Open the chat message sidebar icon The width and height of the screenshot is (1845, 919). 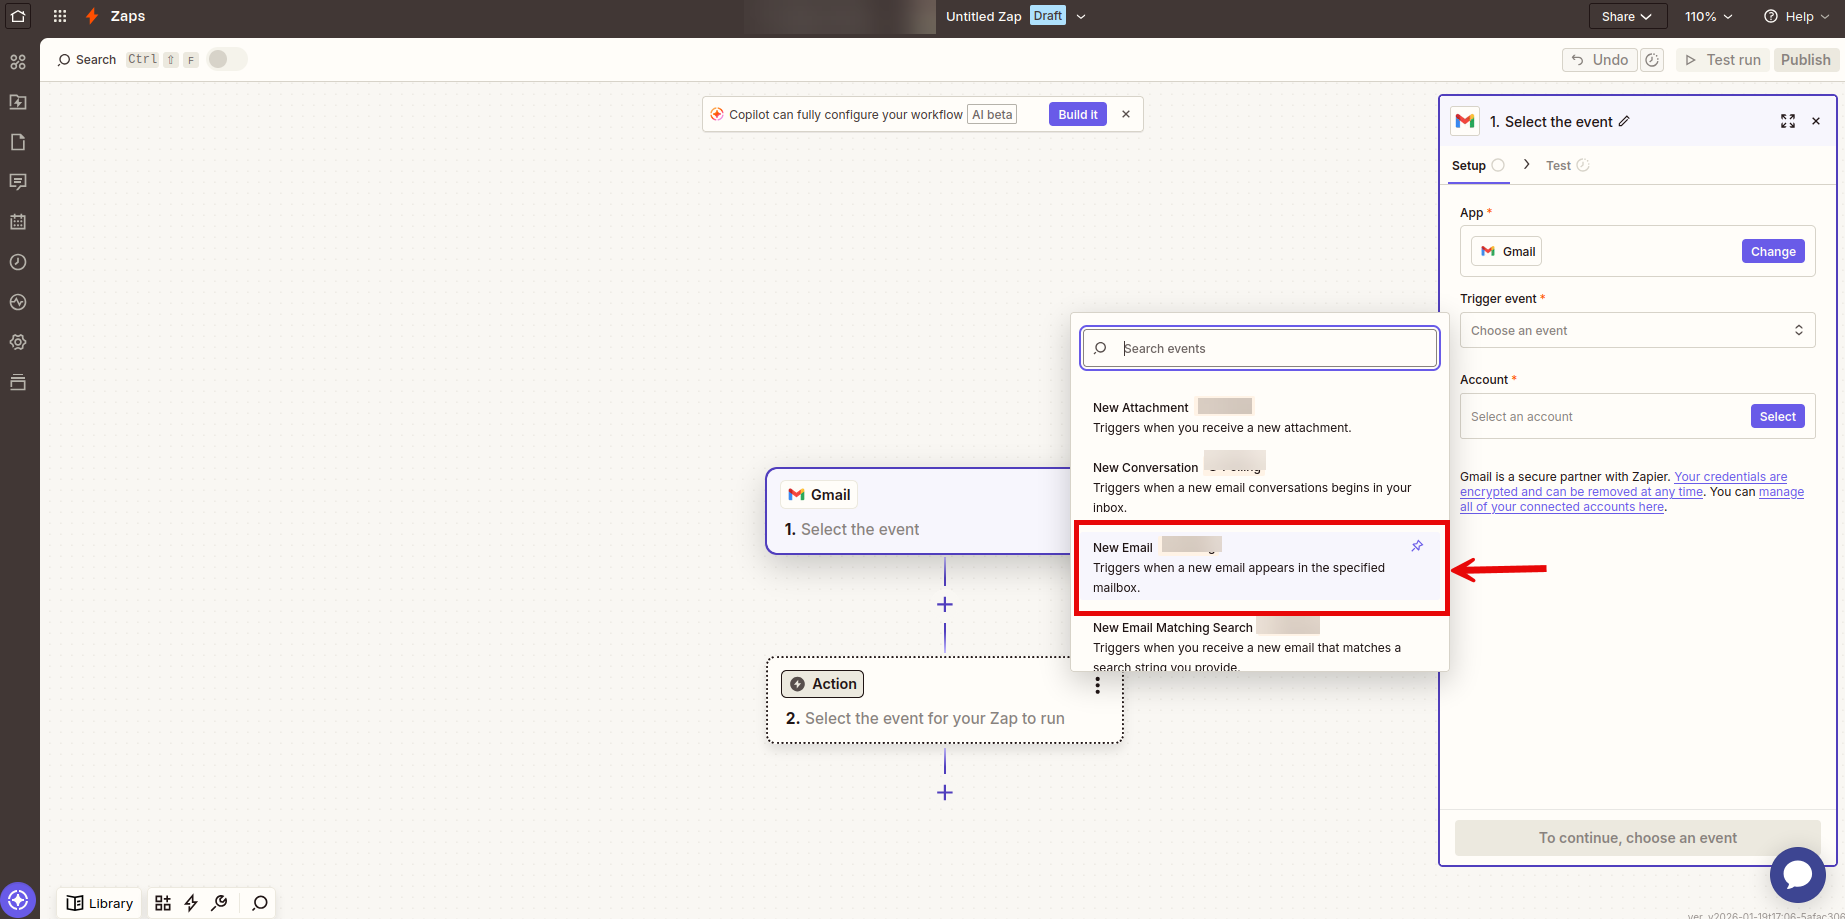pyautogui.click(x=18, y=182)
